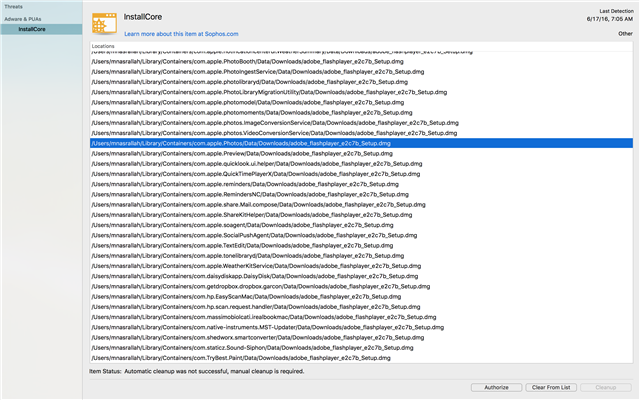The image size is (640, 400).
Task: Select the getdropbox.dropbox.garcon path row
Action: (361, 286)
